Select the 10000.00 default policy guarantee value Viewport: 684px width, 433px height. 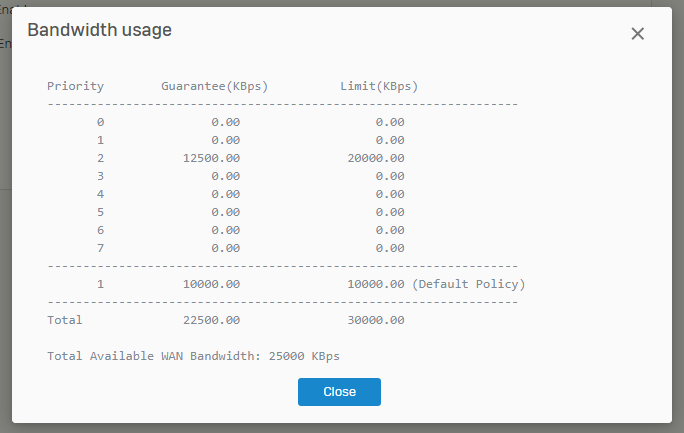211,284
